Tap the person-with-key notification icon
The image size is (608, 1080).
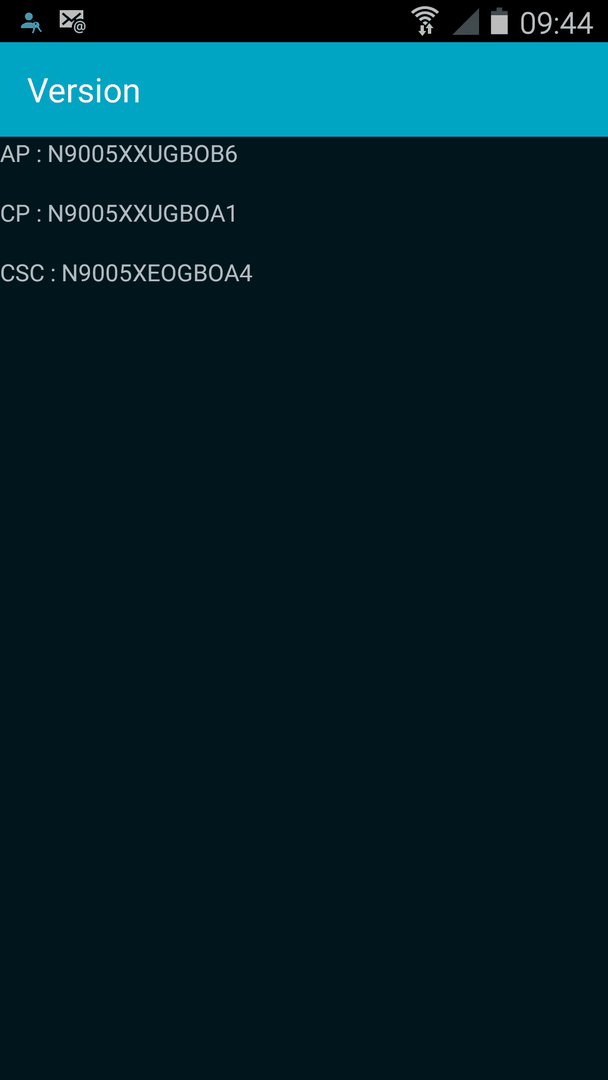31,22
